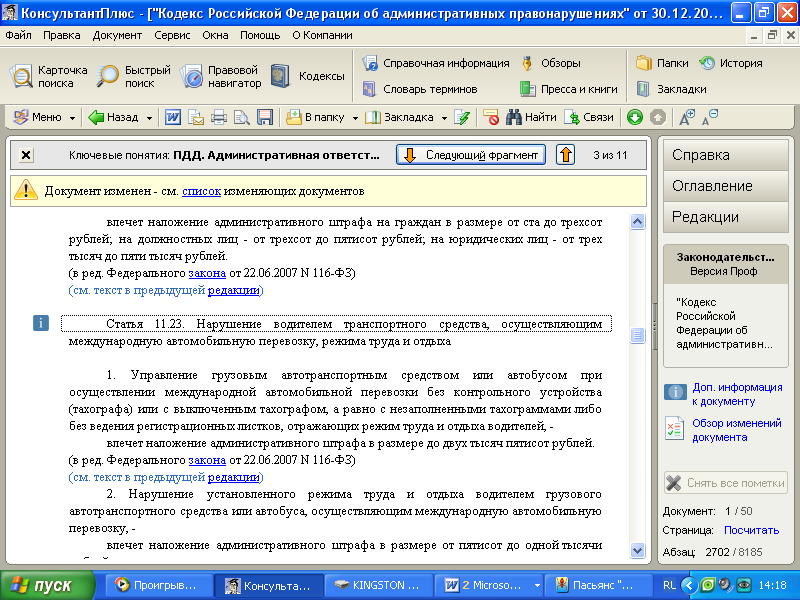The image size is (800, 600).
Task: Open the Помощь menu
Action: [260, 35]
